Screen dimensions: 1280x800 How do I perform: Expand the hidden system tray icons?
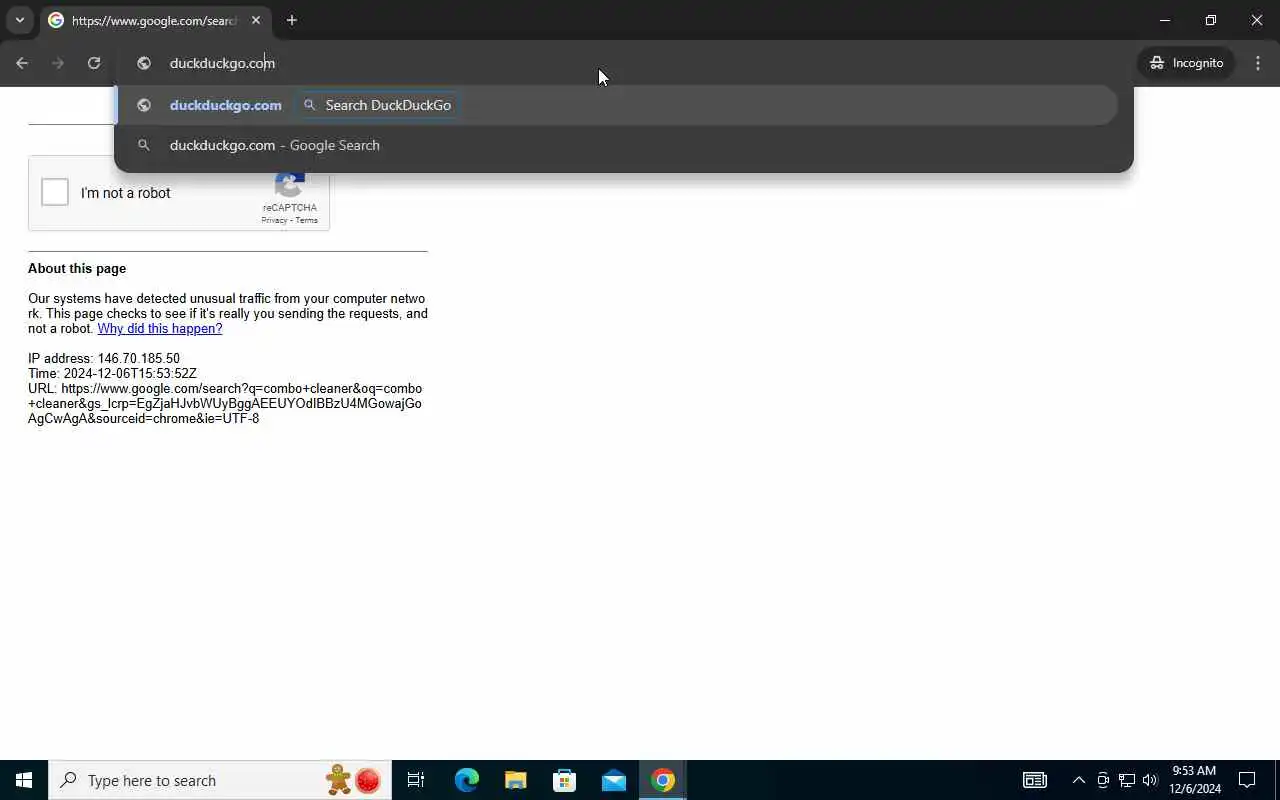pos(1078,780)
